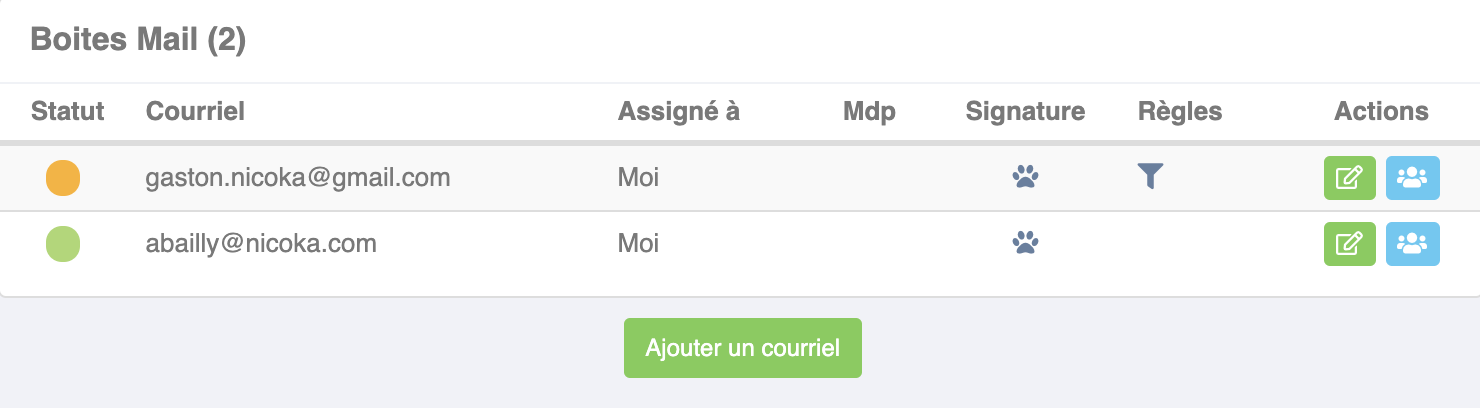
Task: Click the Statut column header
Action: [68, 111]
